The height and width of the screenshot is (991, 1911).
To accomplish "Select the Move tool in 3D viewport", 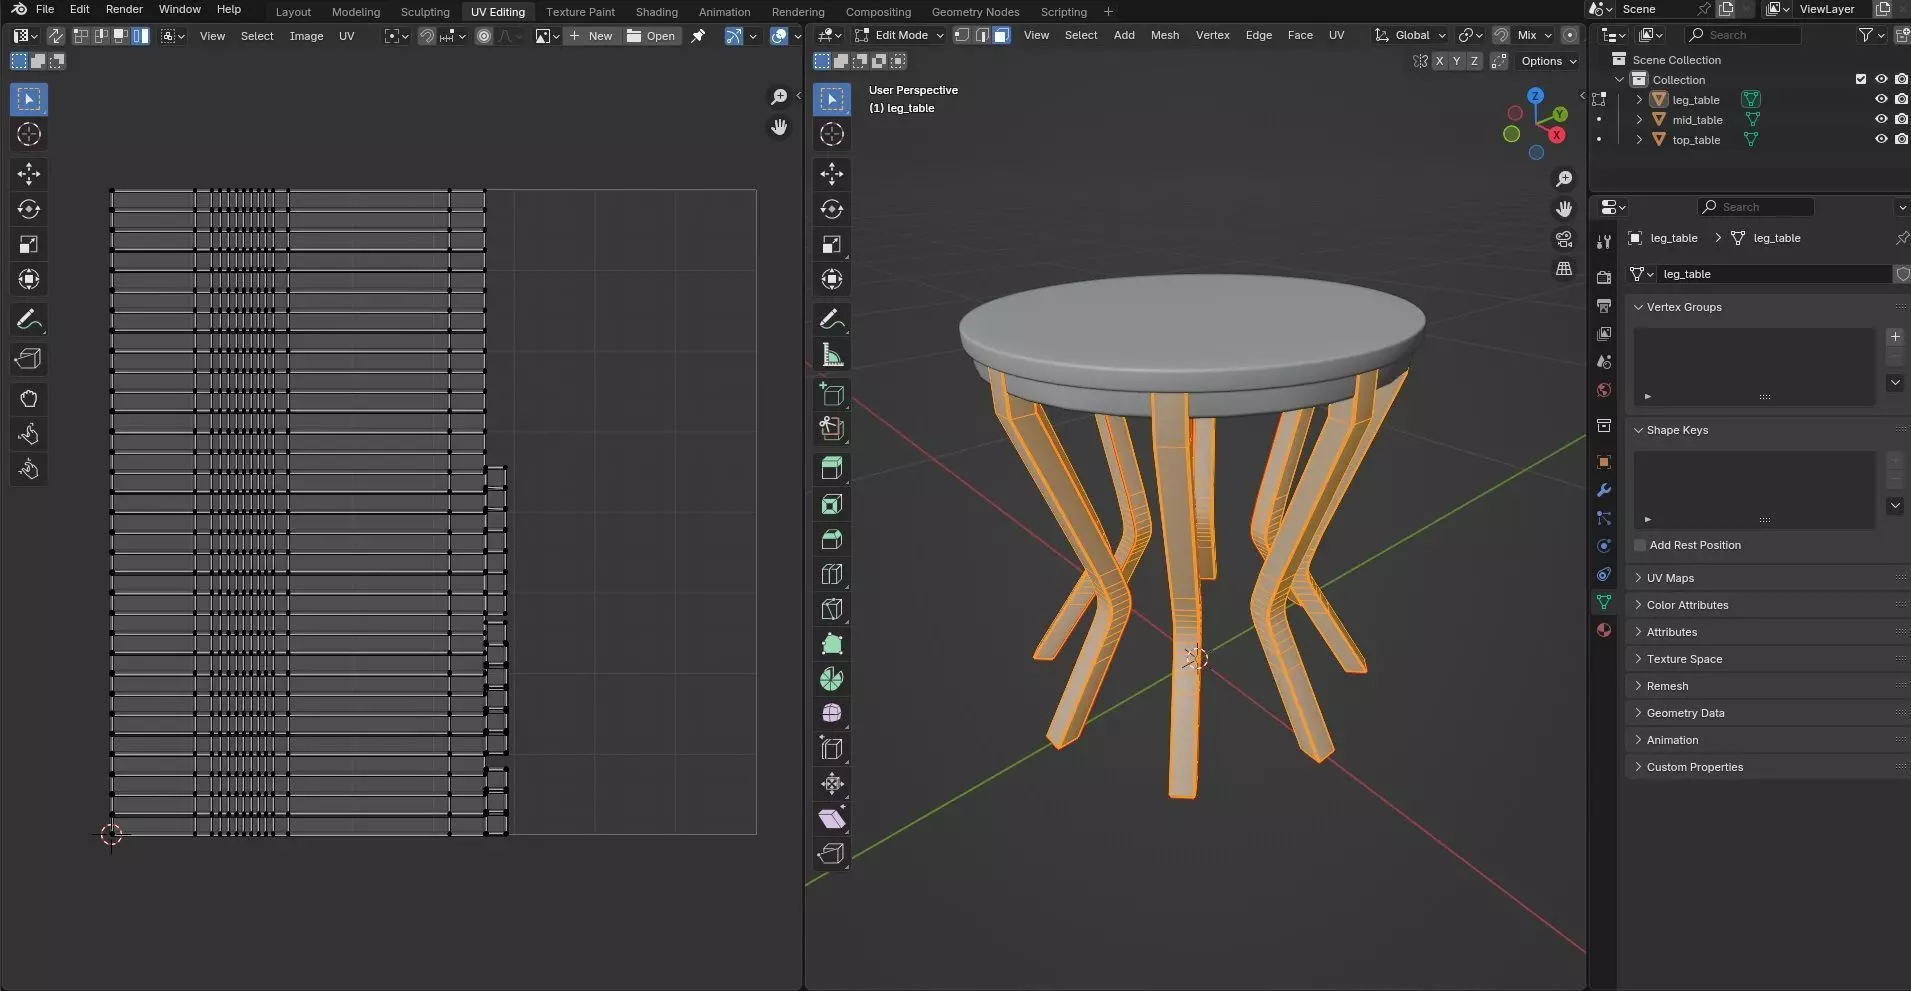I will pos(832,174).
